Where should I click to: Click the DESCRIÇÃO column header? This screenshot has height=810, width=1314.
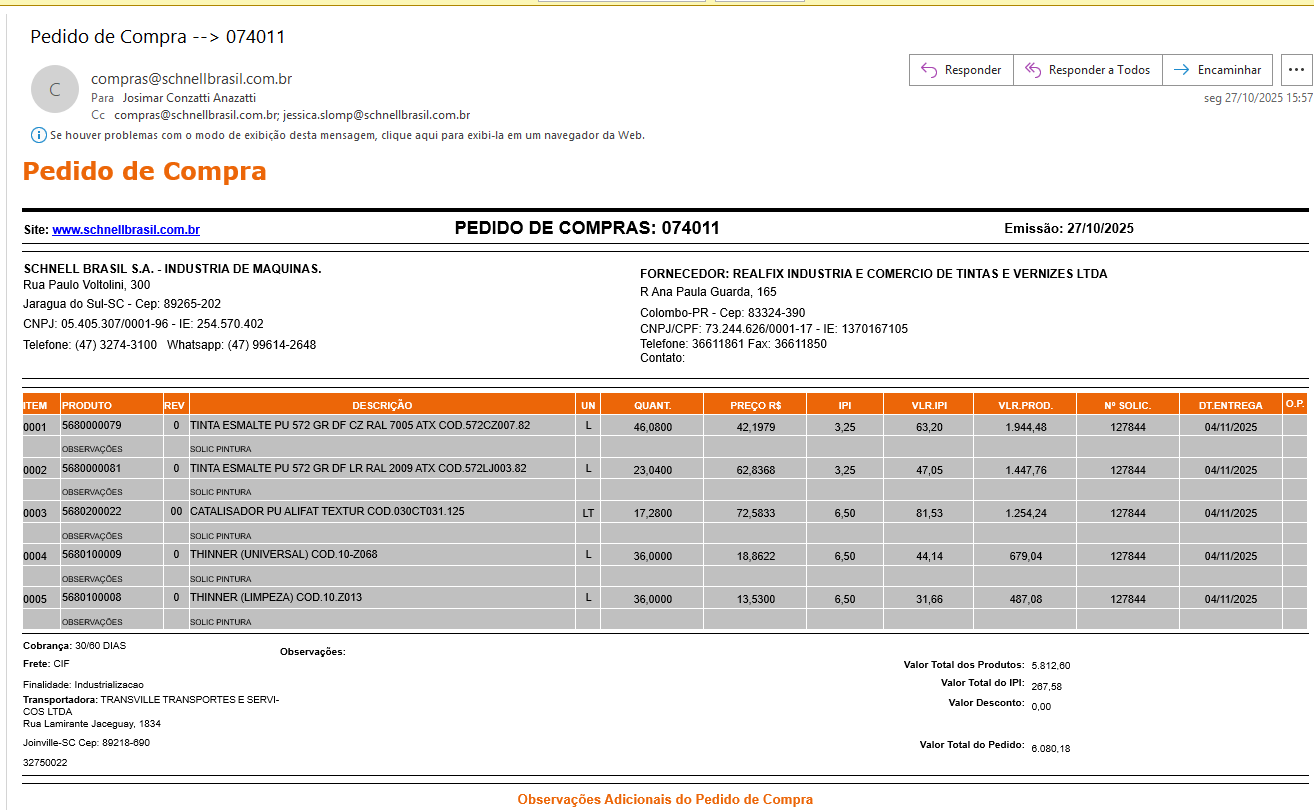click(x=382, y=405)
